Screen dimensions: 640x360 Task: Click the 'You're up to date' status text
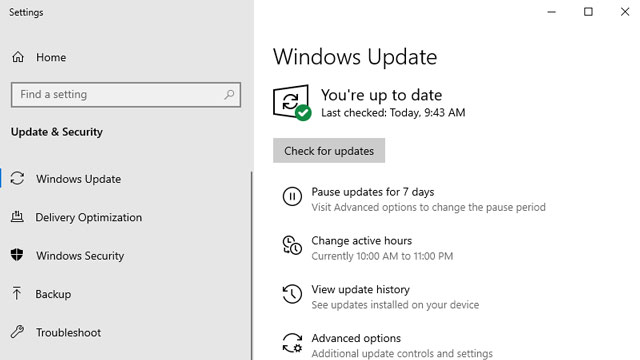[381, 95]
